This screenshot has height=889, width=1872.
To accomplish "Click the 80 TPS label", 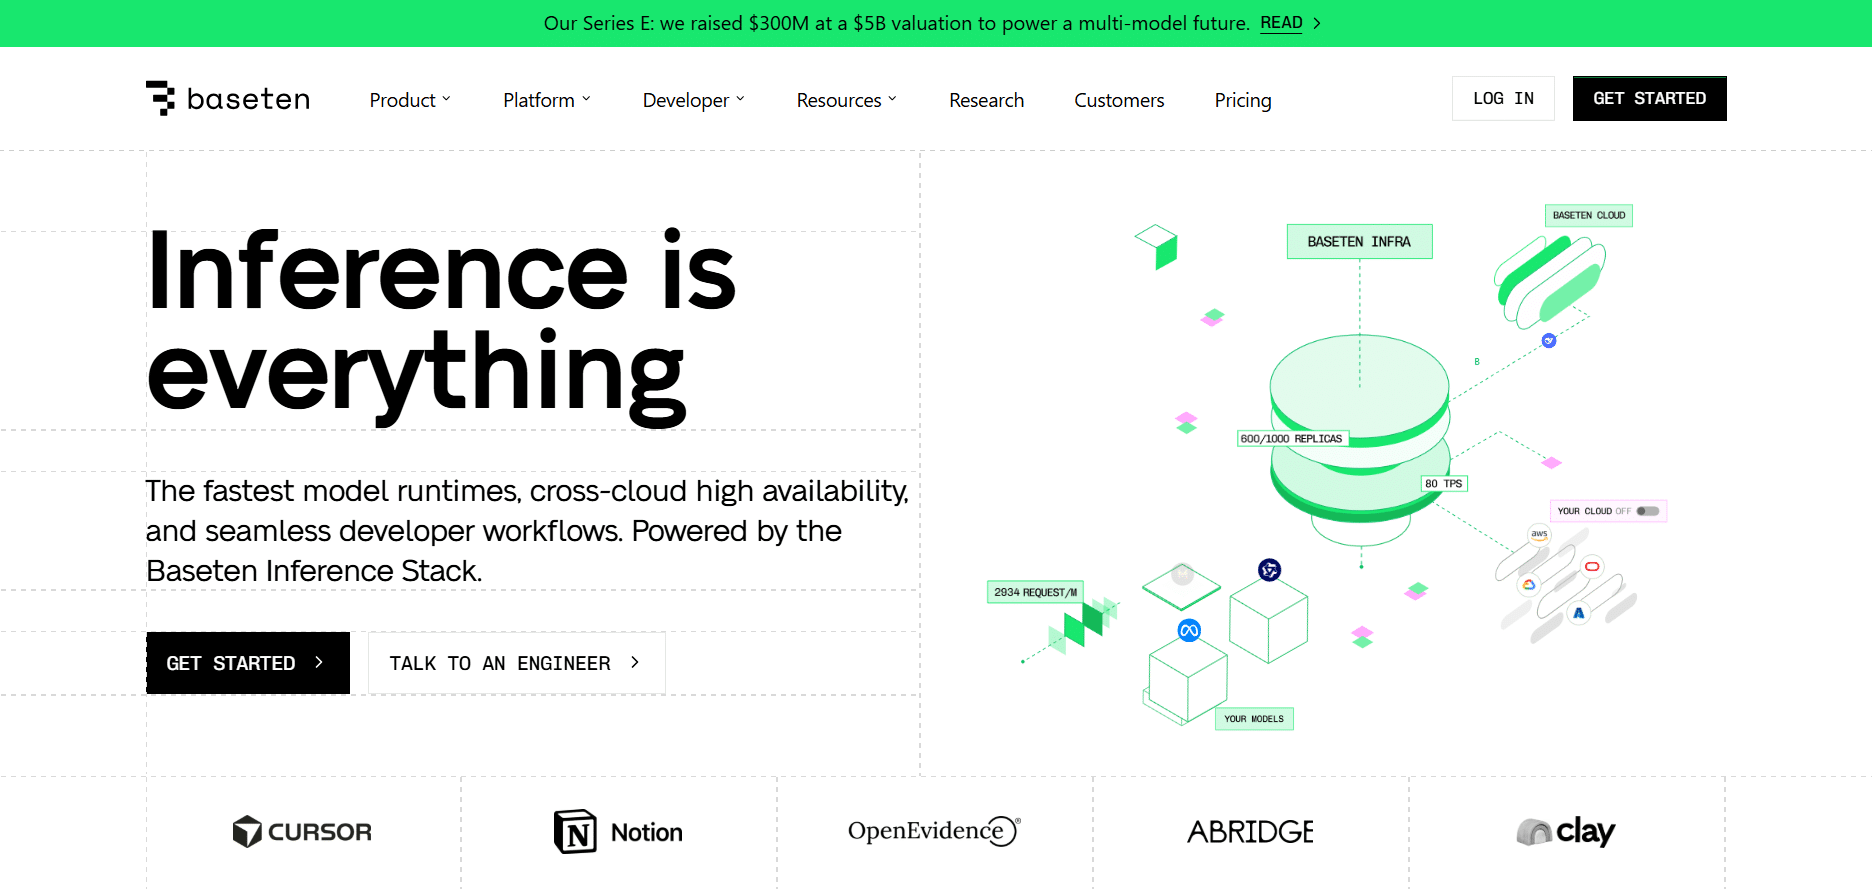I will (x=1444, y=483).
